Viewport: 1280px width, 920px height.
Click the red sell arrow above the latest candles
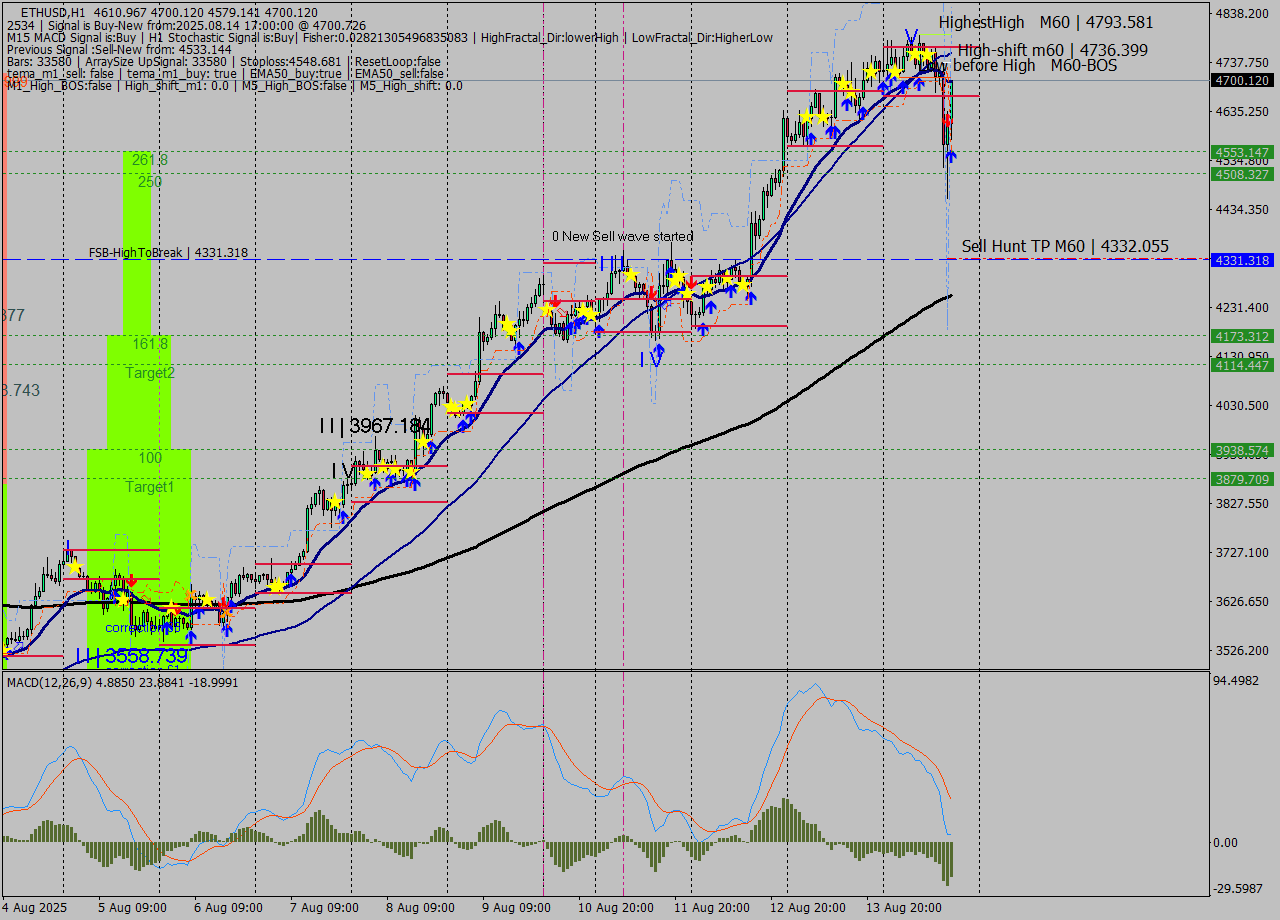[948, 120]
